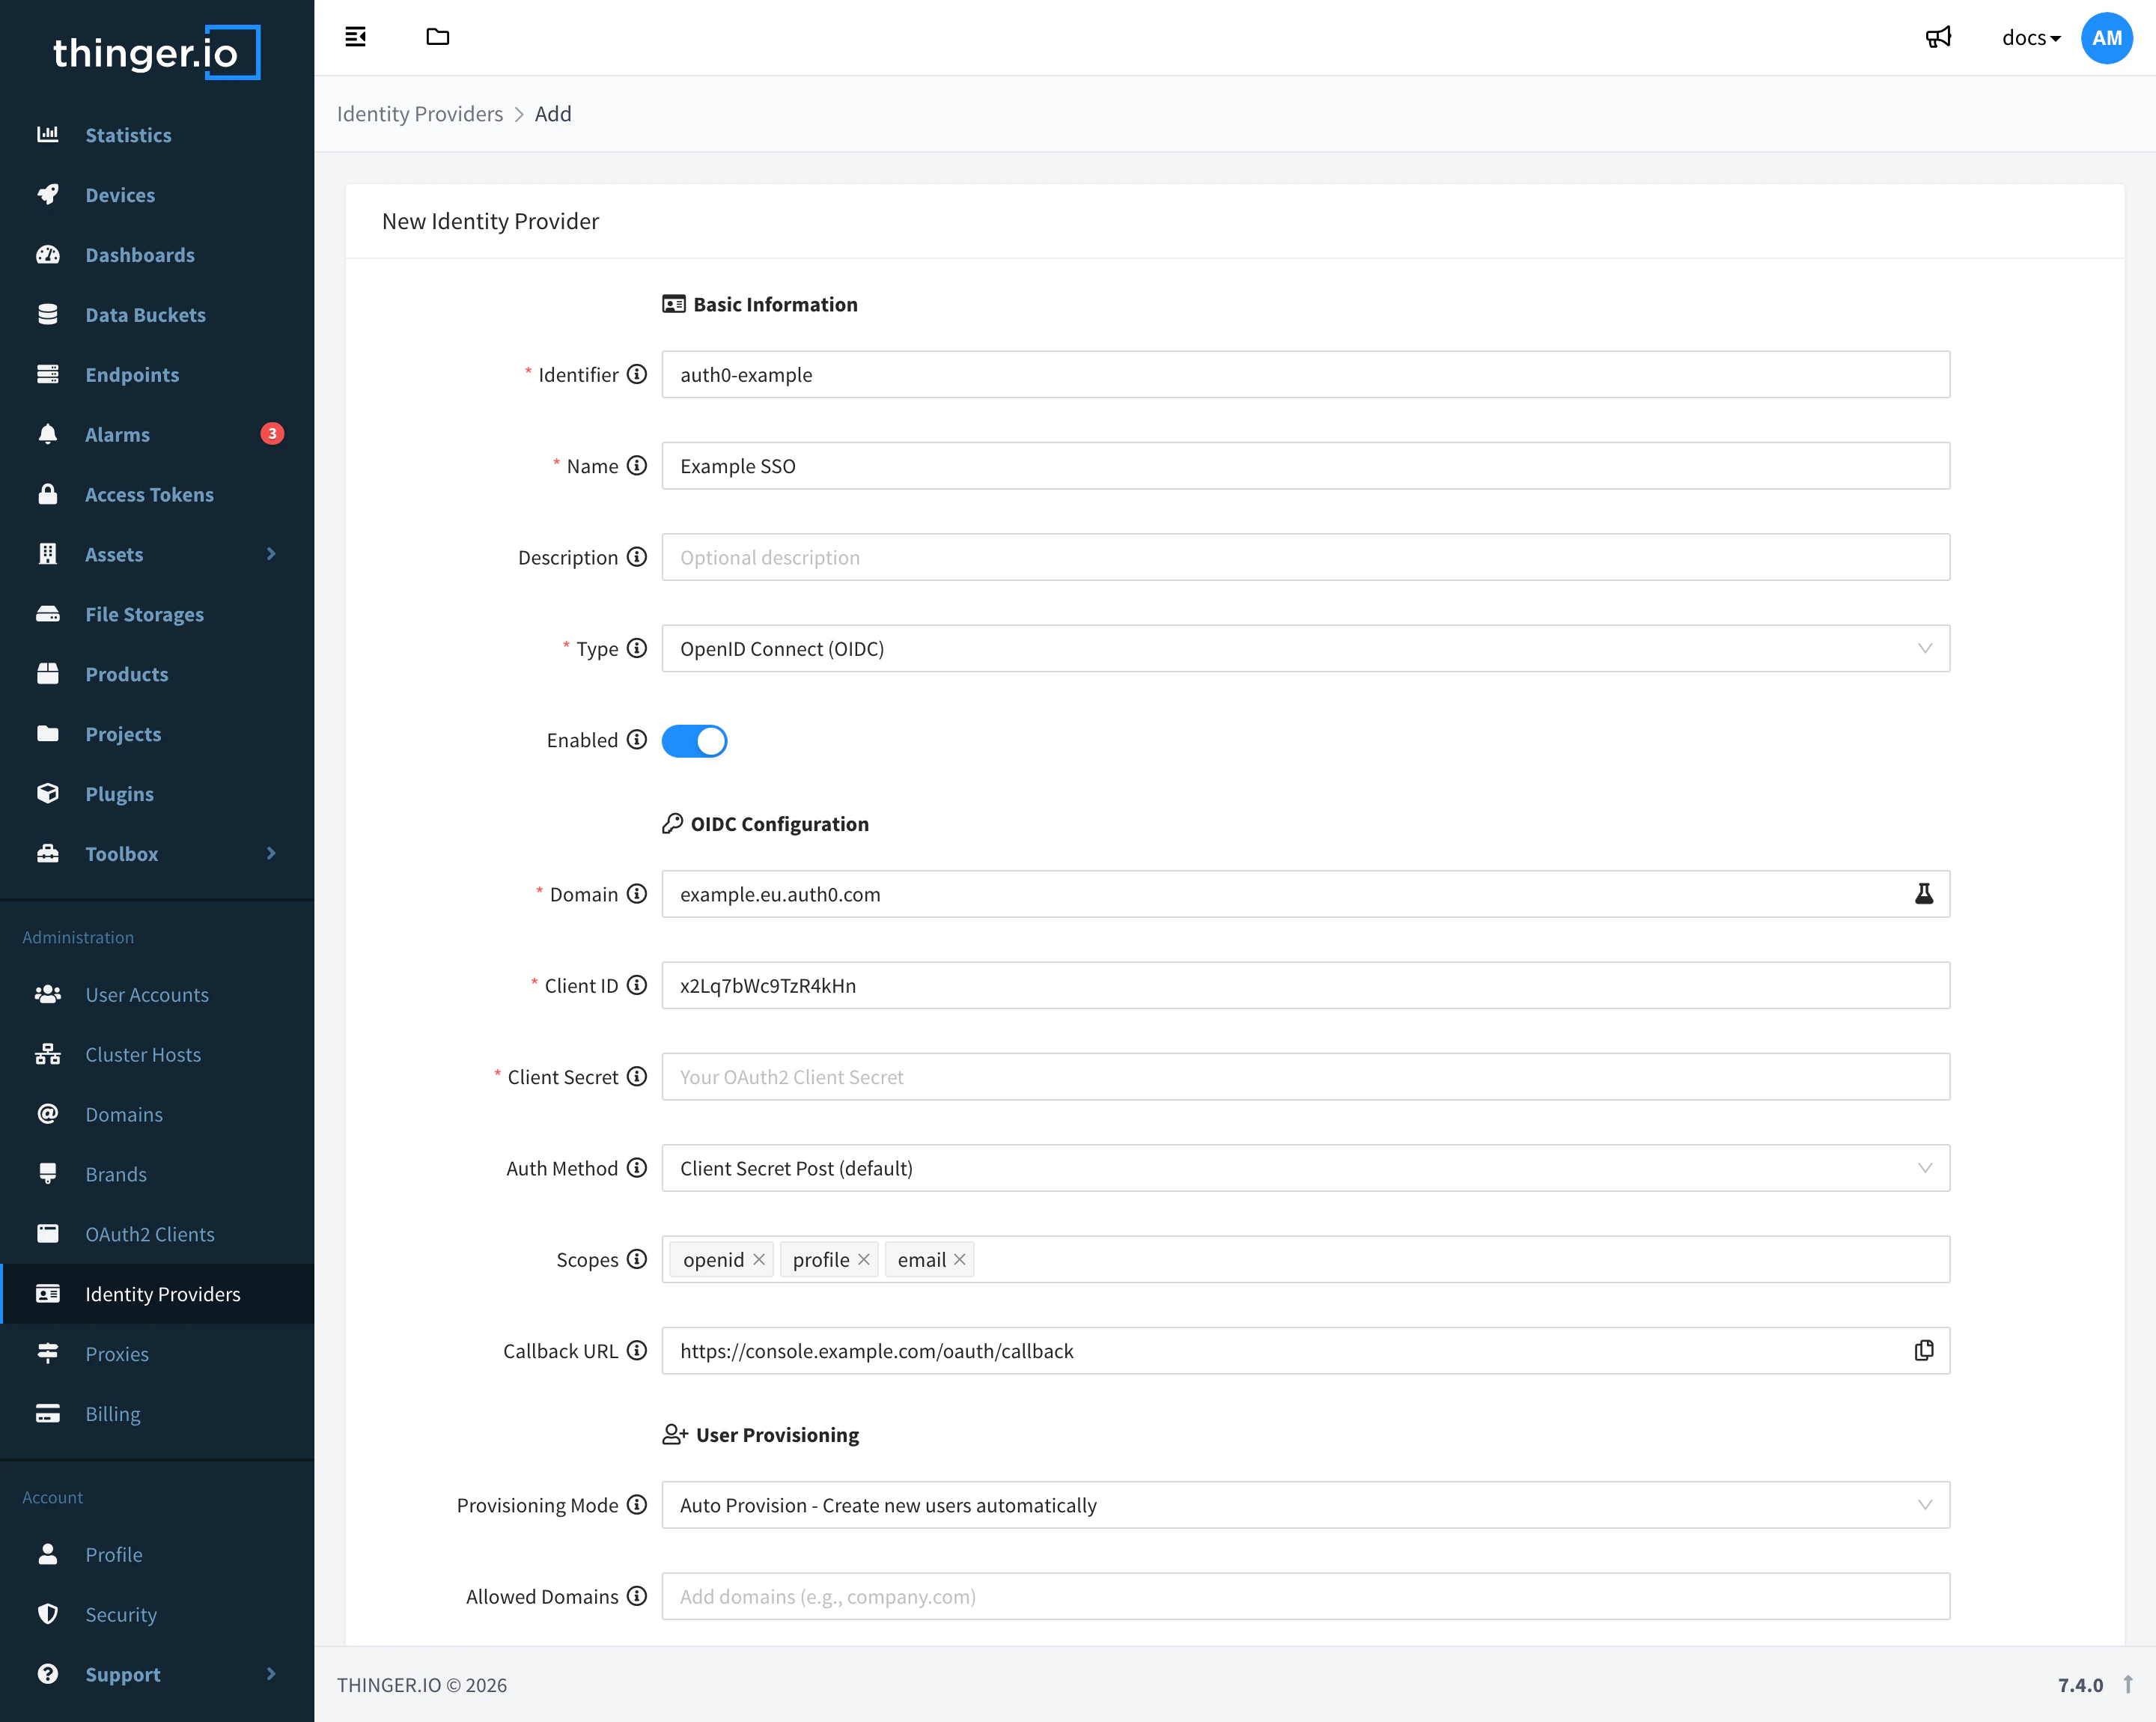Open announcements megaphone icon
2156x1722 pixels.
coord(1938,38)
